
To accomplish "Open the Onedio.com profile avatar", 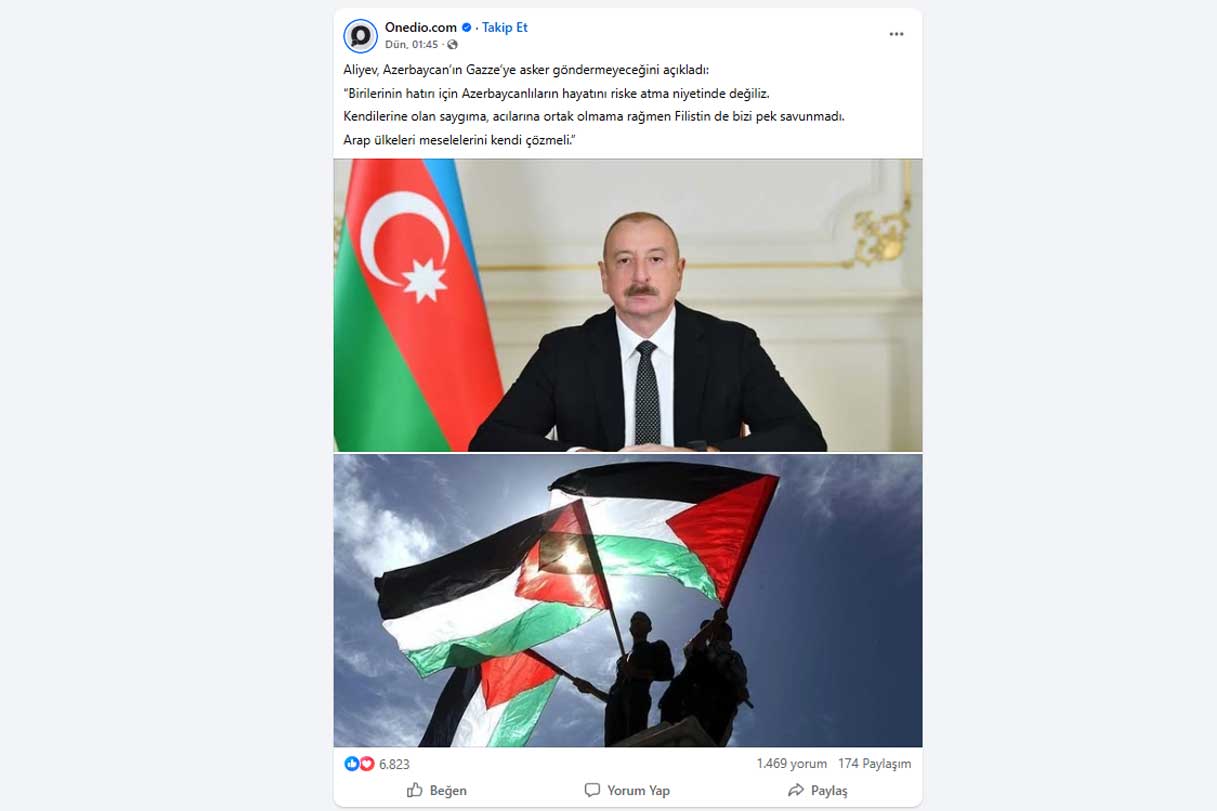I will tap(360, 36).
